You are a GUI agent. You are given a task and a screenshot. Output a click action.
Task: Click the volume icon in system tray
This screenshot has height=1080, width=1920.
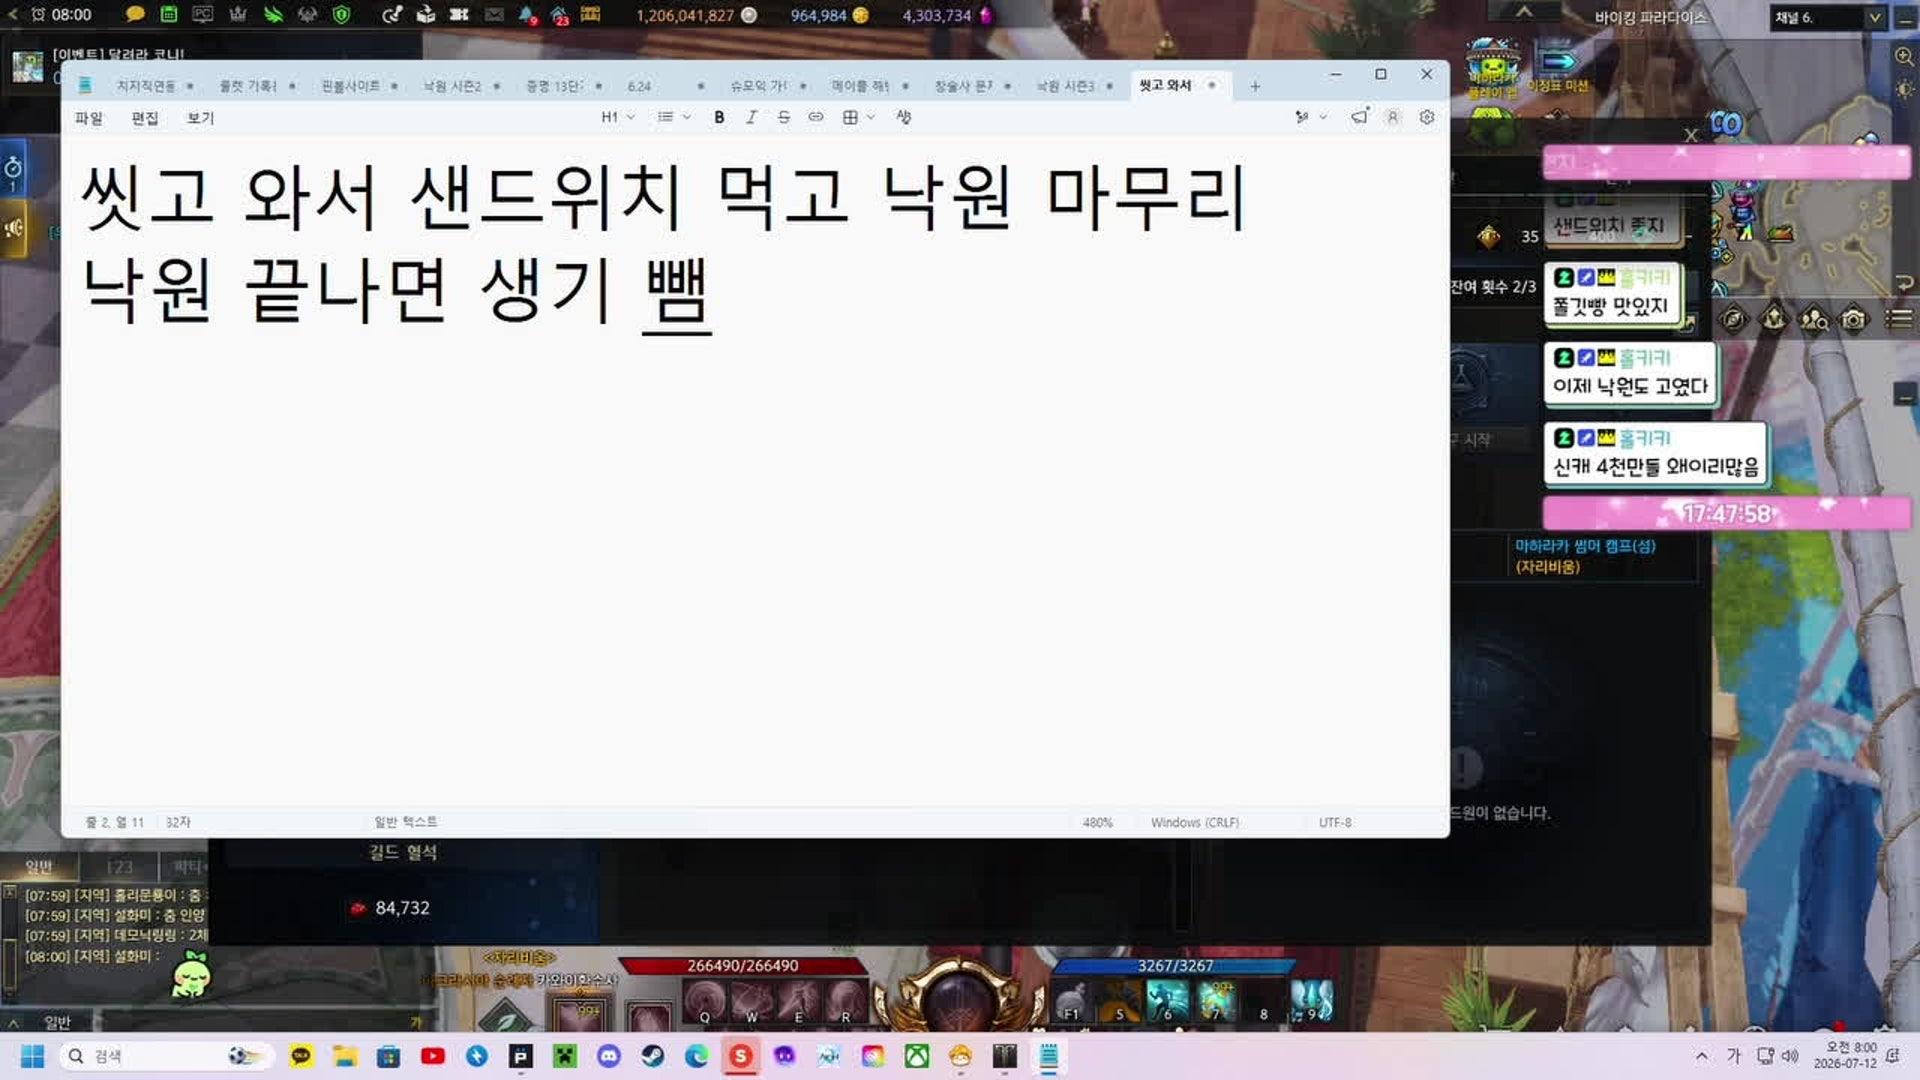pos(1790,1056)
